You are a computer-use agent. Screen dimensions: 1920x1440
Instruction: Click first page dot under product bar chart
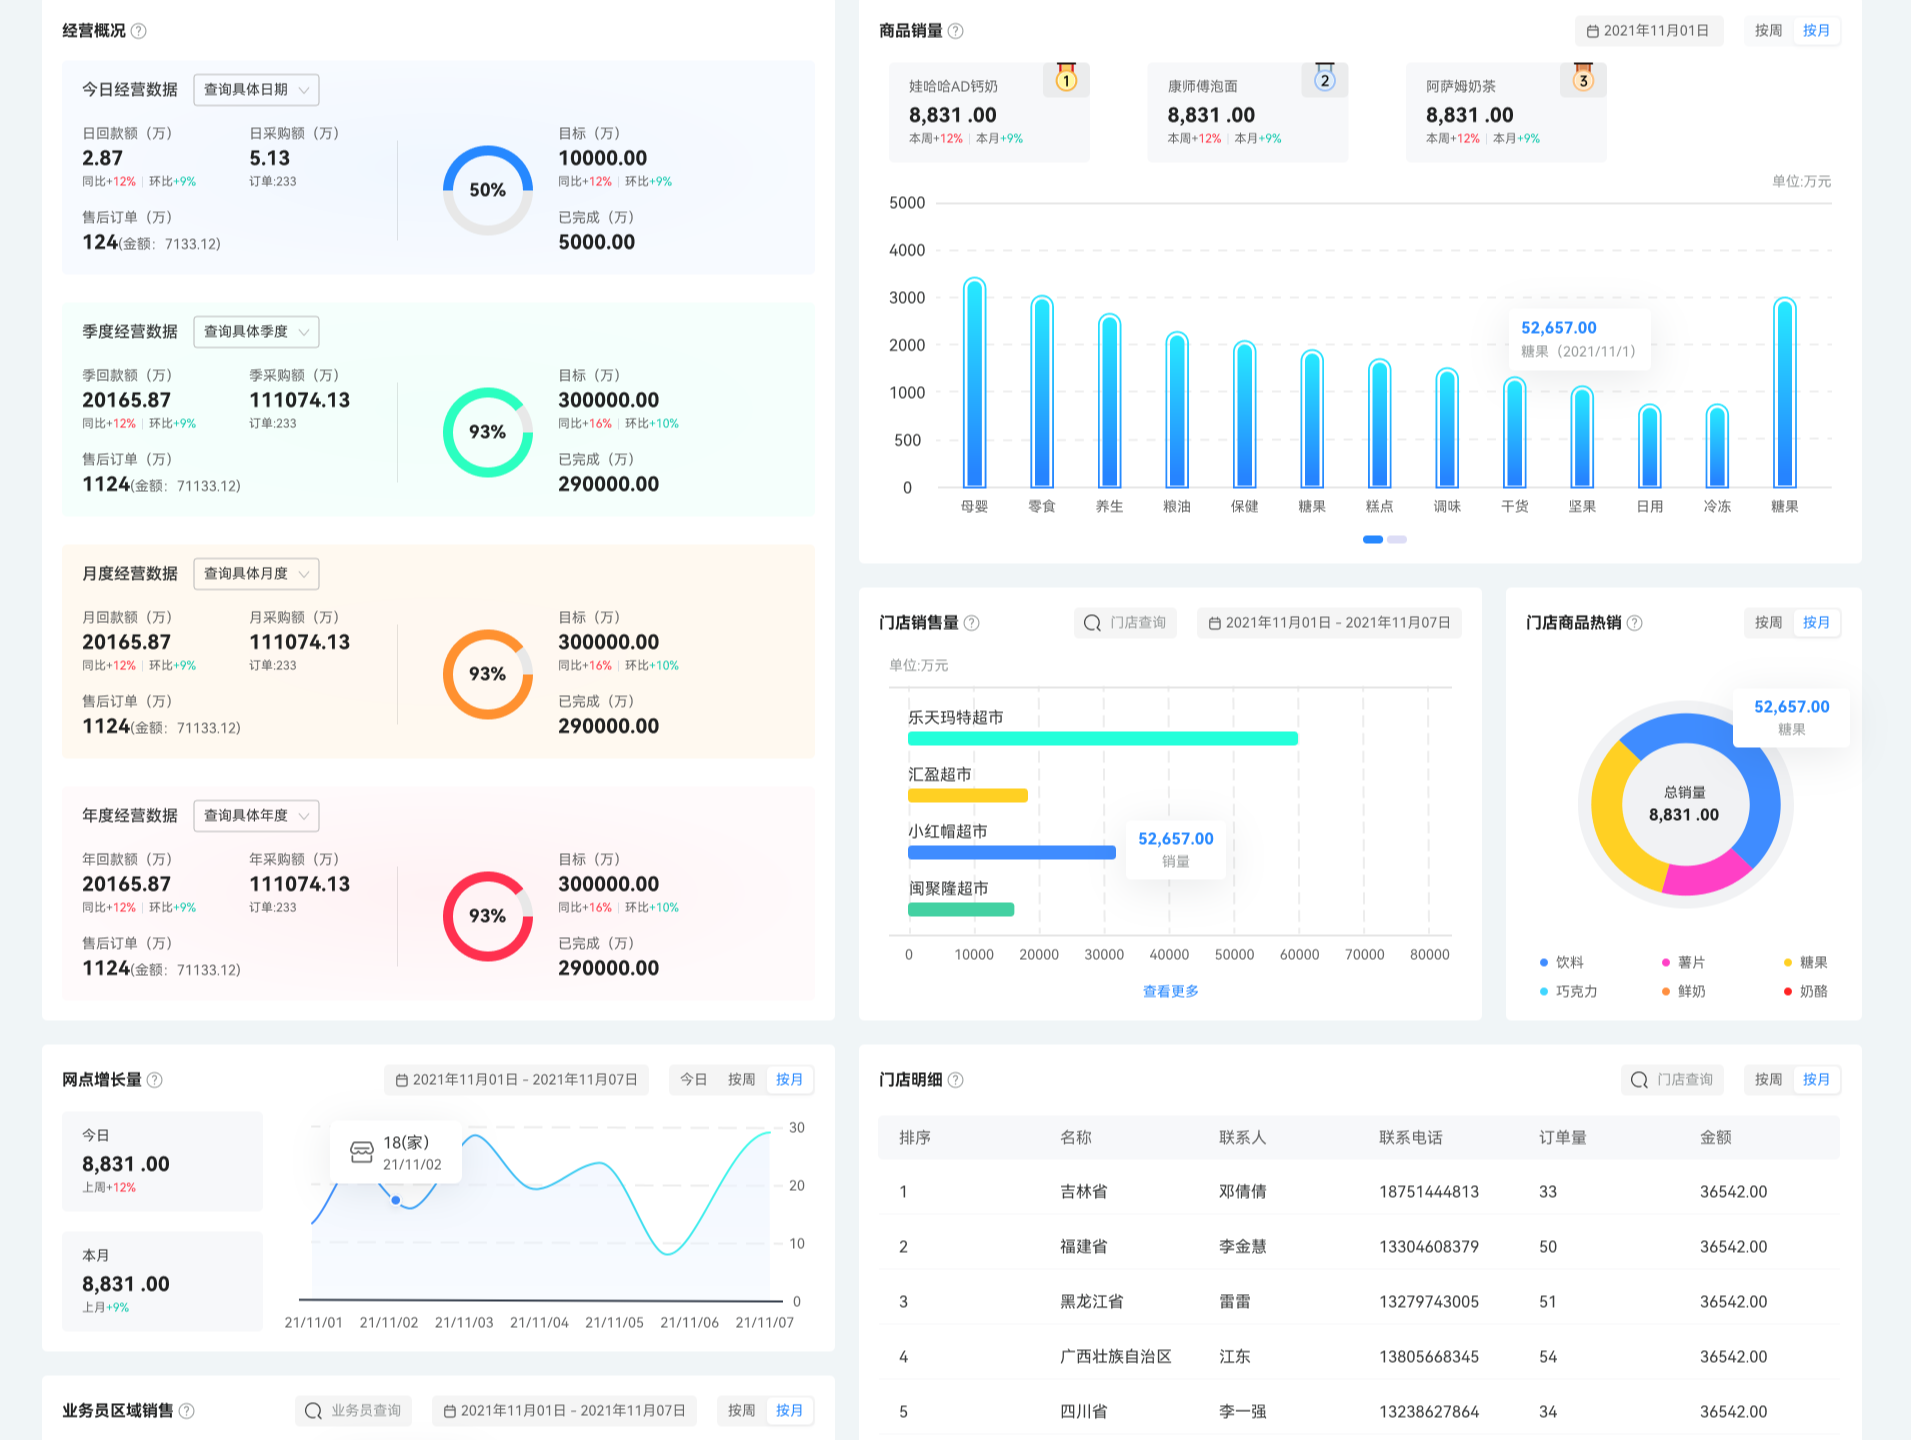click(1373, 540)
